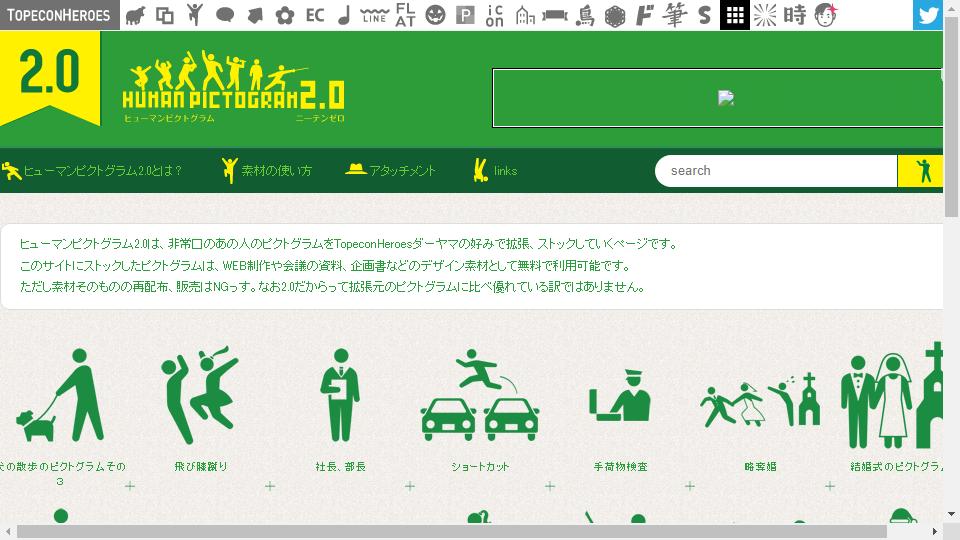Select the building houses icon
The image size is (960, 540).
click(525, 15)
